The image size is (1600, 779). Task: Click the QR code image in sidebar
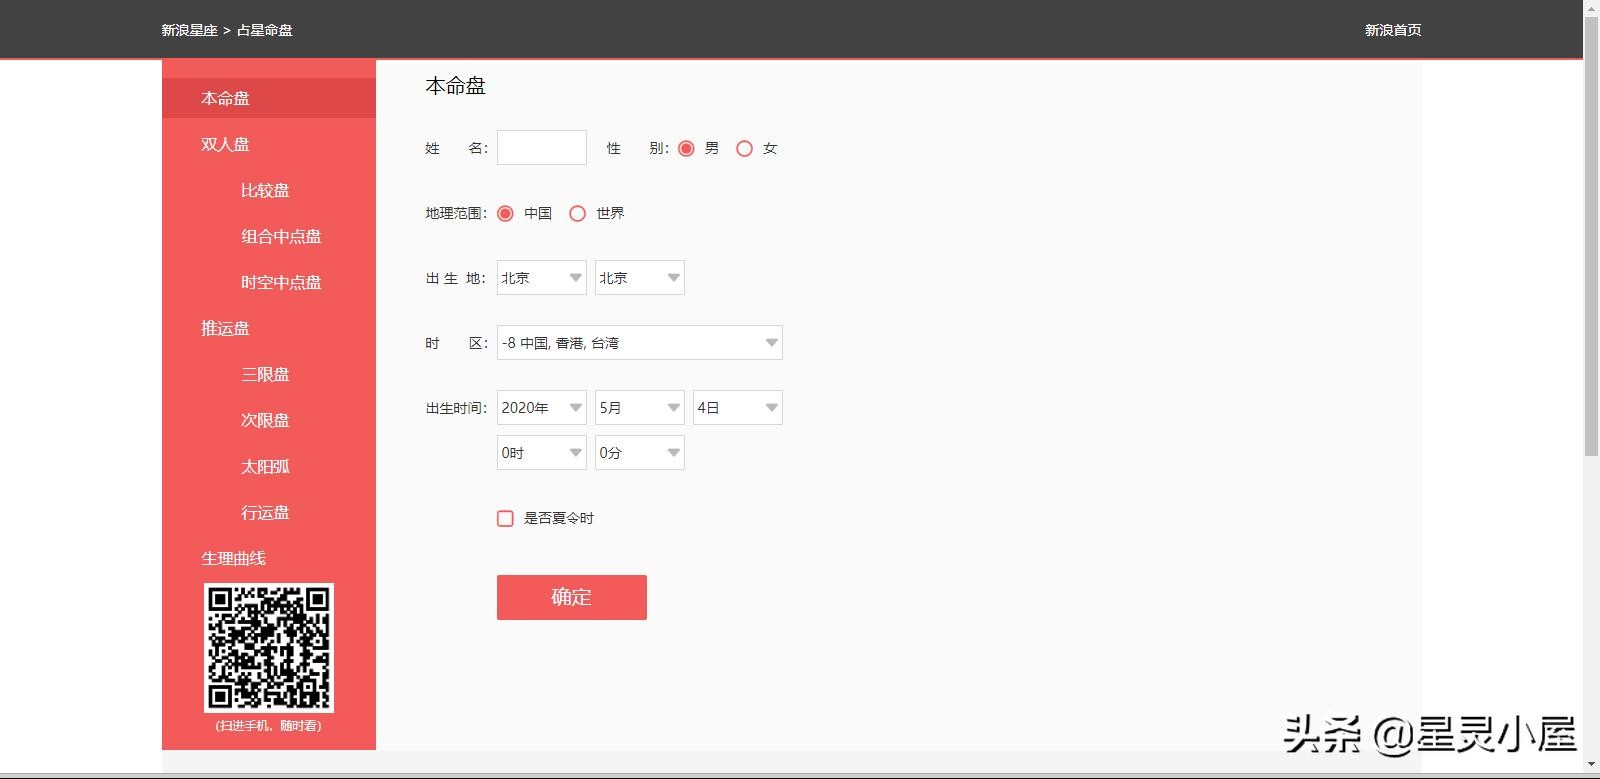point(268,648)
